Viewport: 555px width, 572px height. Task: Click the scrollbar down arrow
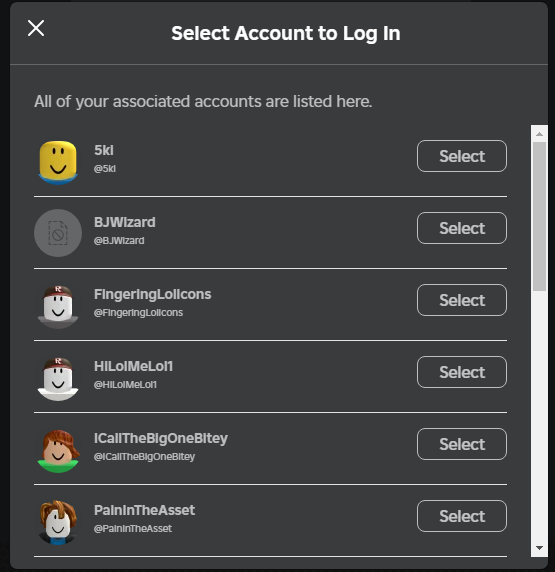[539, 548]
